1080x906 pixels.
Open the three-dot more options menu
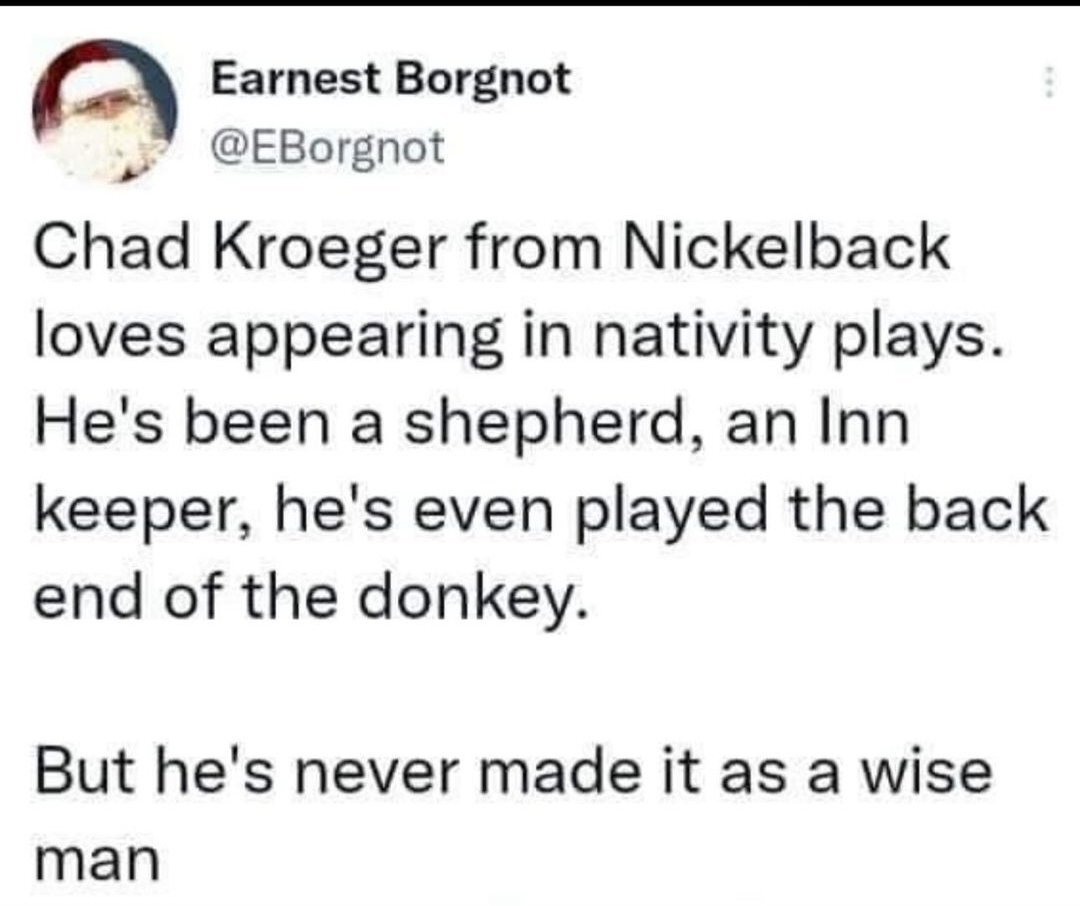(1048, 82)
